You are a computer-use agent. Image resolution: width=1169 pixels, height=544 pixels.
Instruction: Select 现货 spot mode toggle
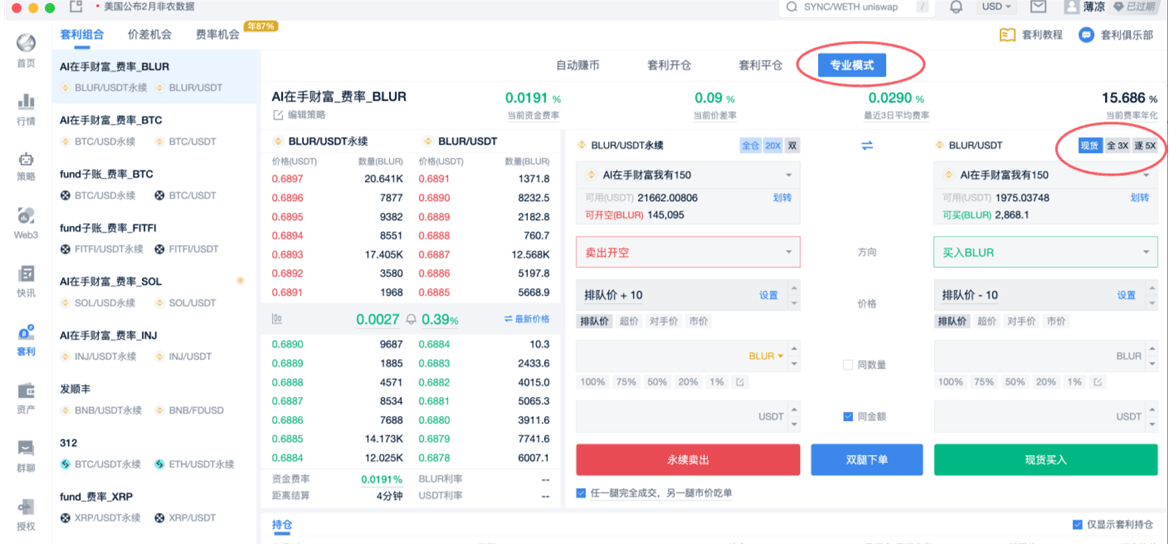1090,145
